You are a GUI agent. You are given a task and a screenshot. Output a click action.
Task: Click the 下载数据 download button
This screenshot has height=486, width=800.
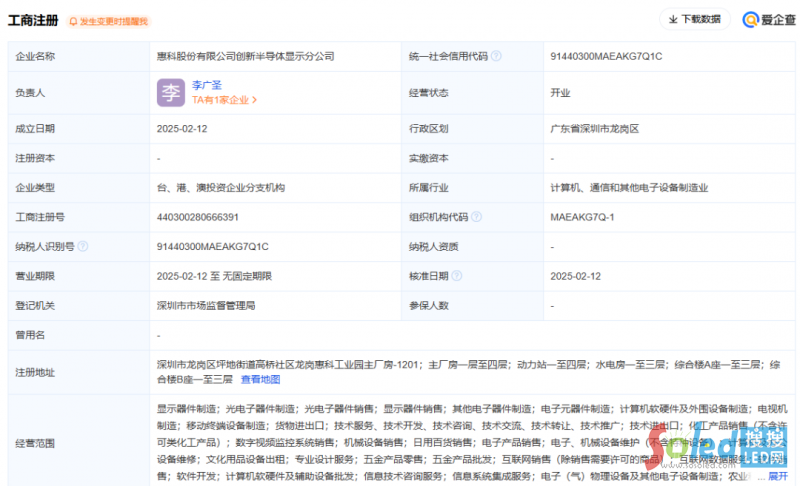[x=695, y=19]
